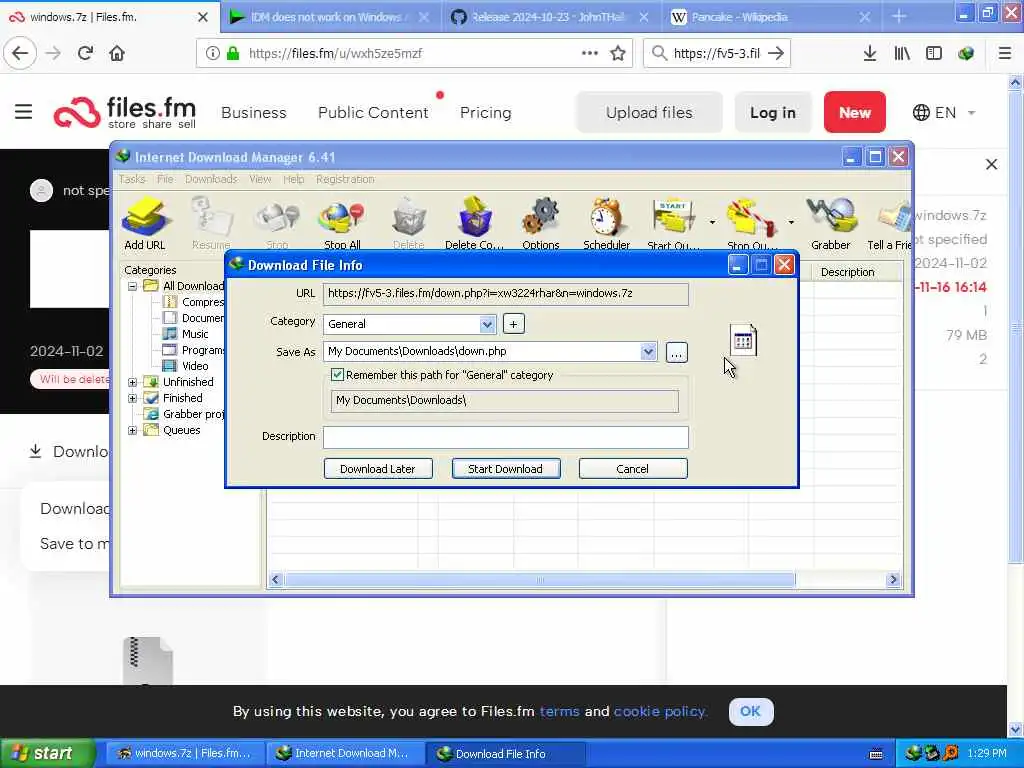Open the cookie policy link
1024x768 pixels.
[660, 711]
